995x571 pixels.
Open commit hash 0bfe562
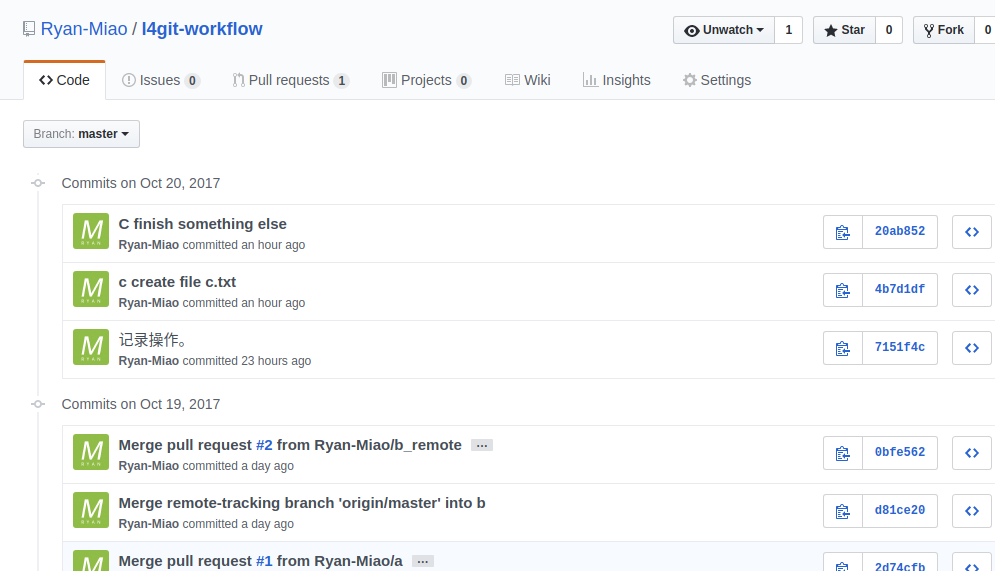click(900, 452)
